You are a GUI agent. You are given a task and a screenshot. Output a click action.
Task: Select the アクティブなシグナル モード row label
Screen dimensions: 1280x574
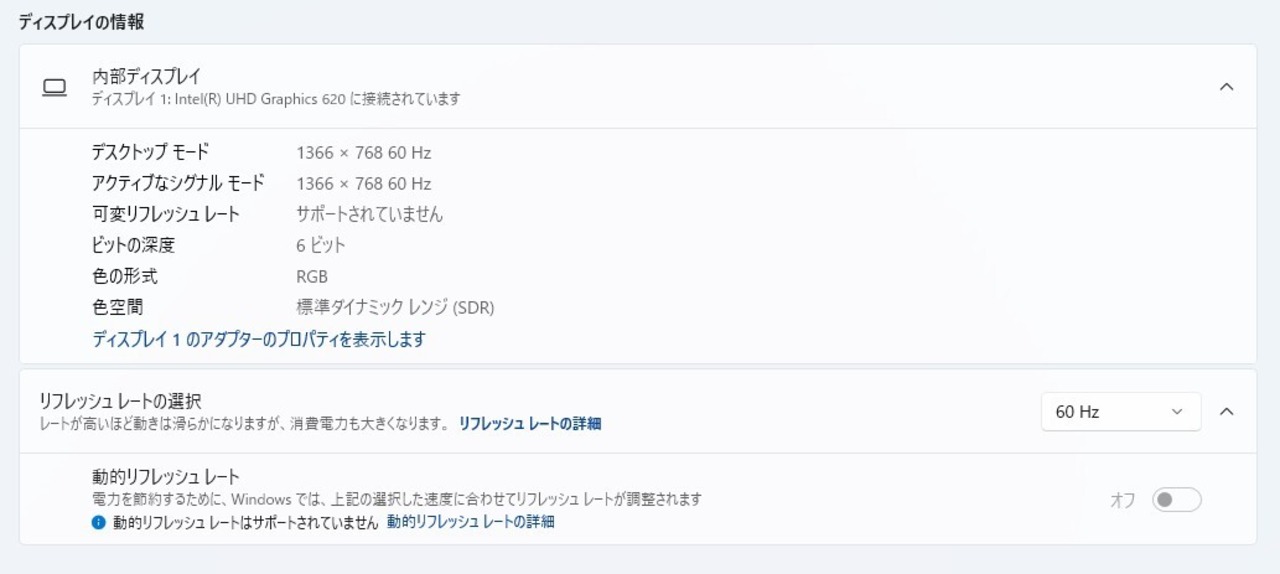click(x=178, y=183)
